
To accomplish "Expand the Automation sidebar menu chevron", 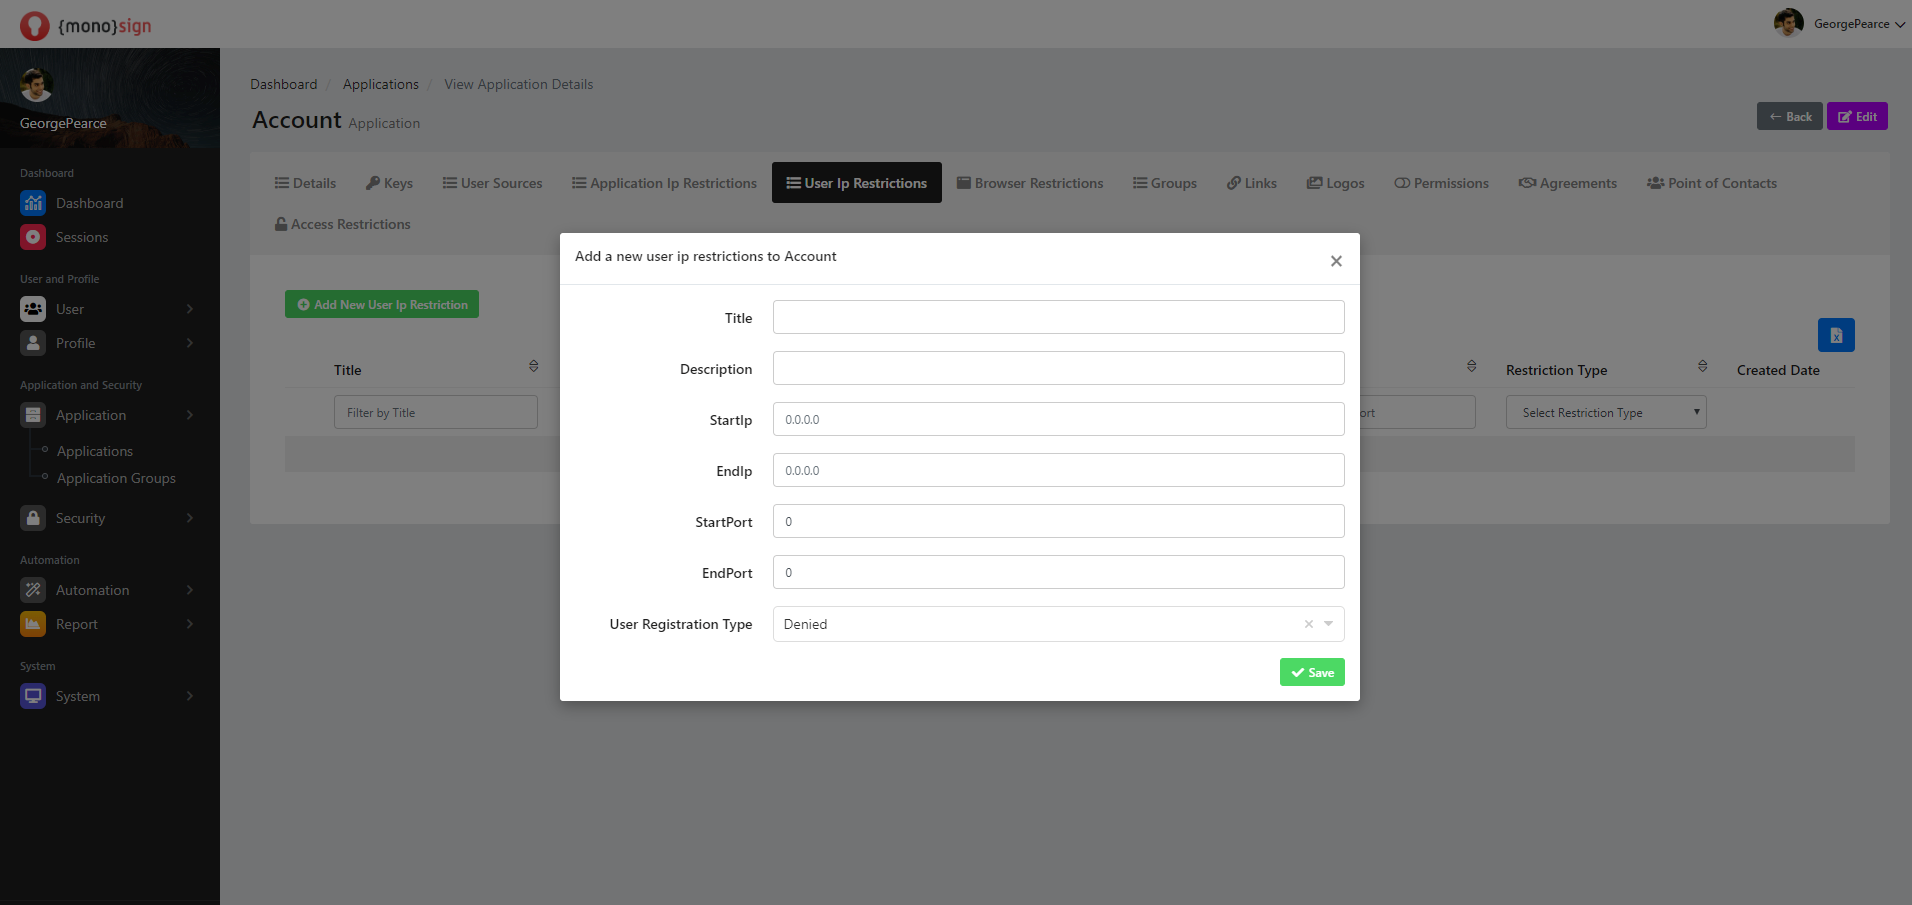I will [x=190, y=590].
